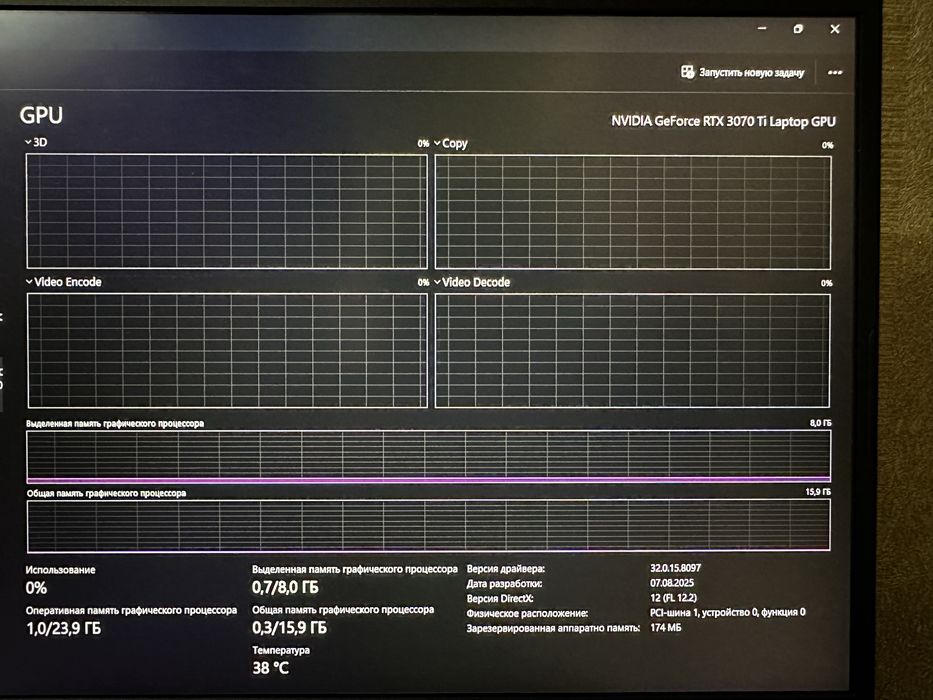This screenshot has width=933, height=700.
Task: Click the Copy utilization graph
Action: (x=633, y=212)
